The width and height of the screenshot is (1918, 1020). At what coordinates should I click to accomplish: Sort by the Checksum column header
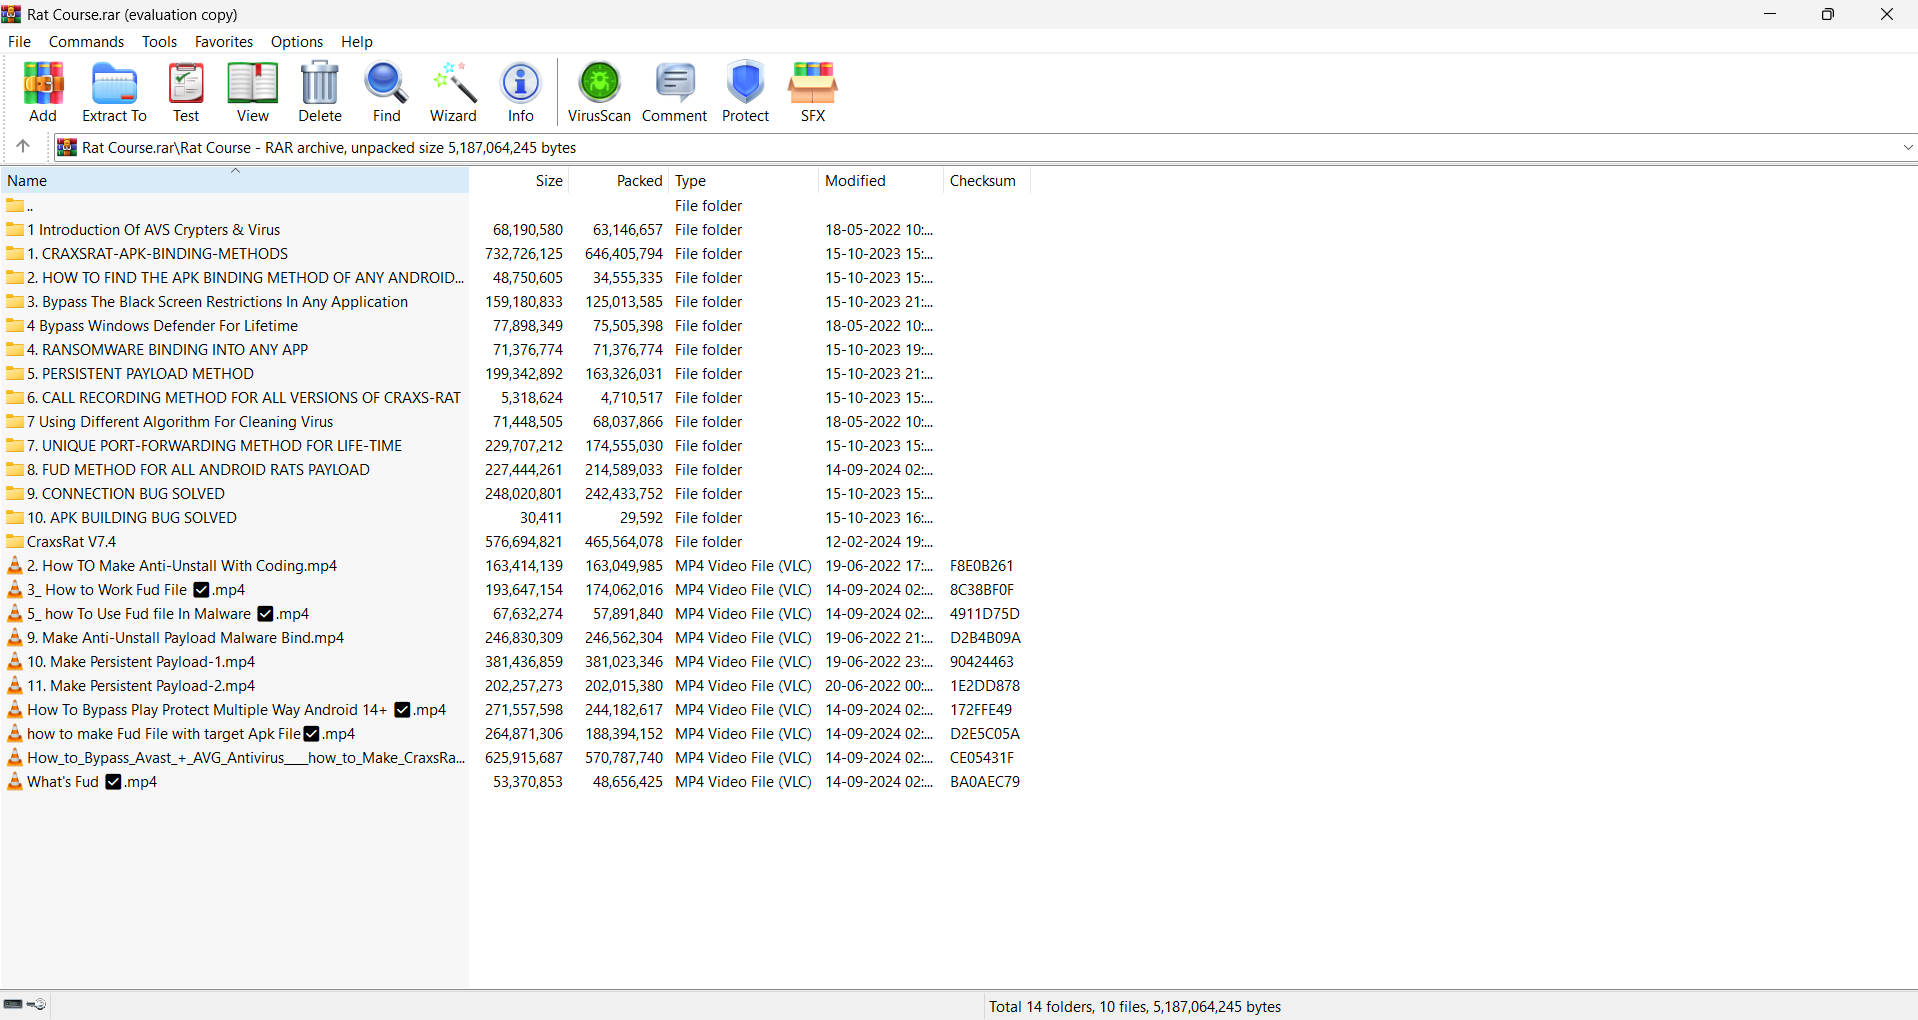pyautogui.click(x=987, y=181)
